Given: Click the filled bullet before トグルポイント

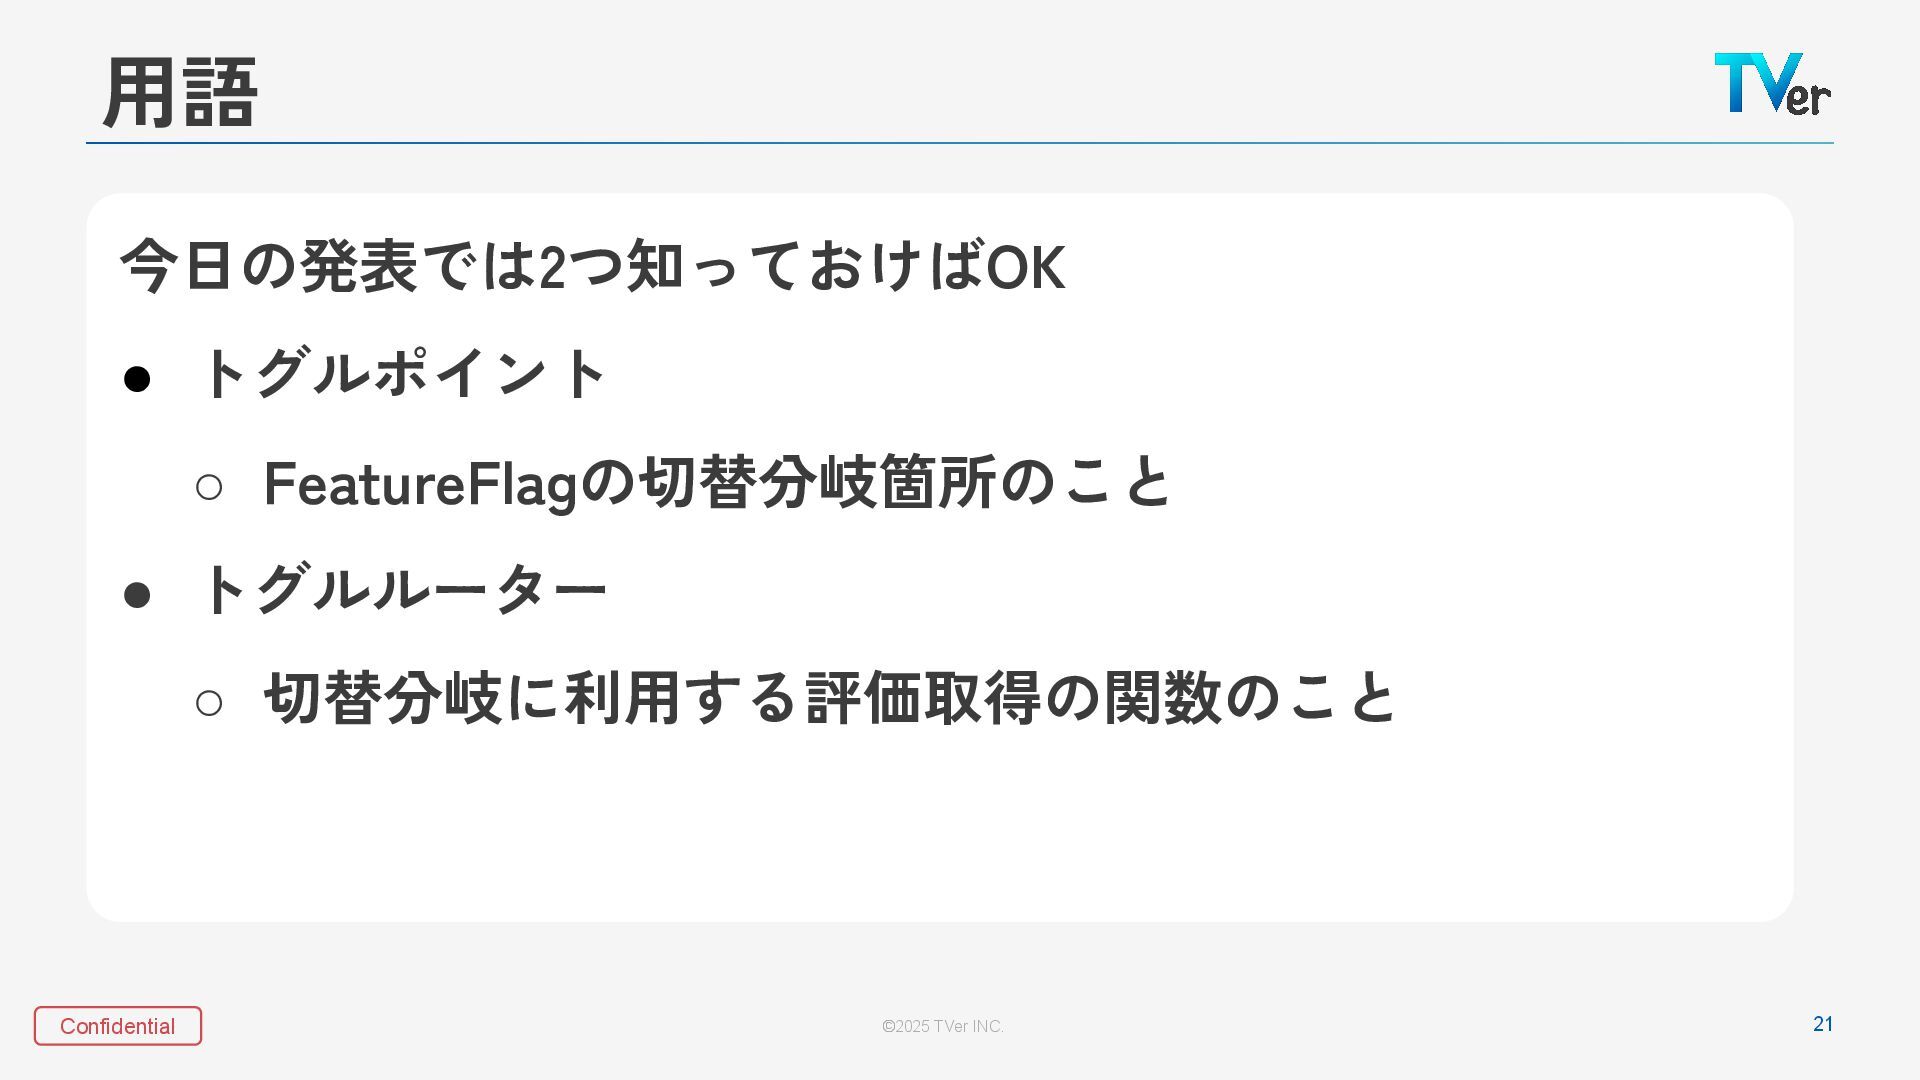Looking at the screenshot, I should point(136,379).
